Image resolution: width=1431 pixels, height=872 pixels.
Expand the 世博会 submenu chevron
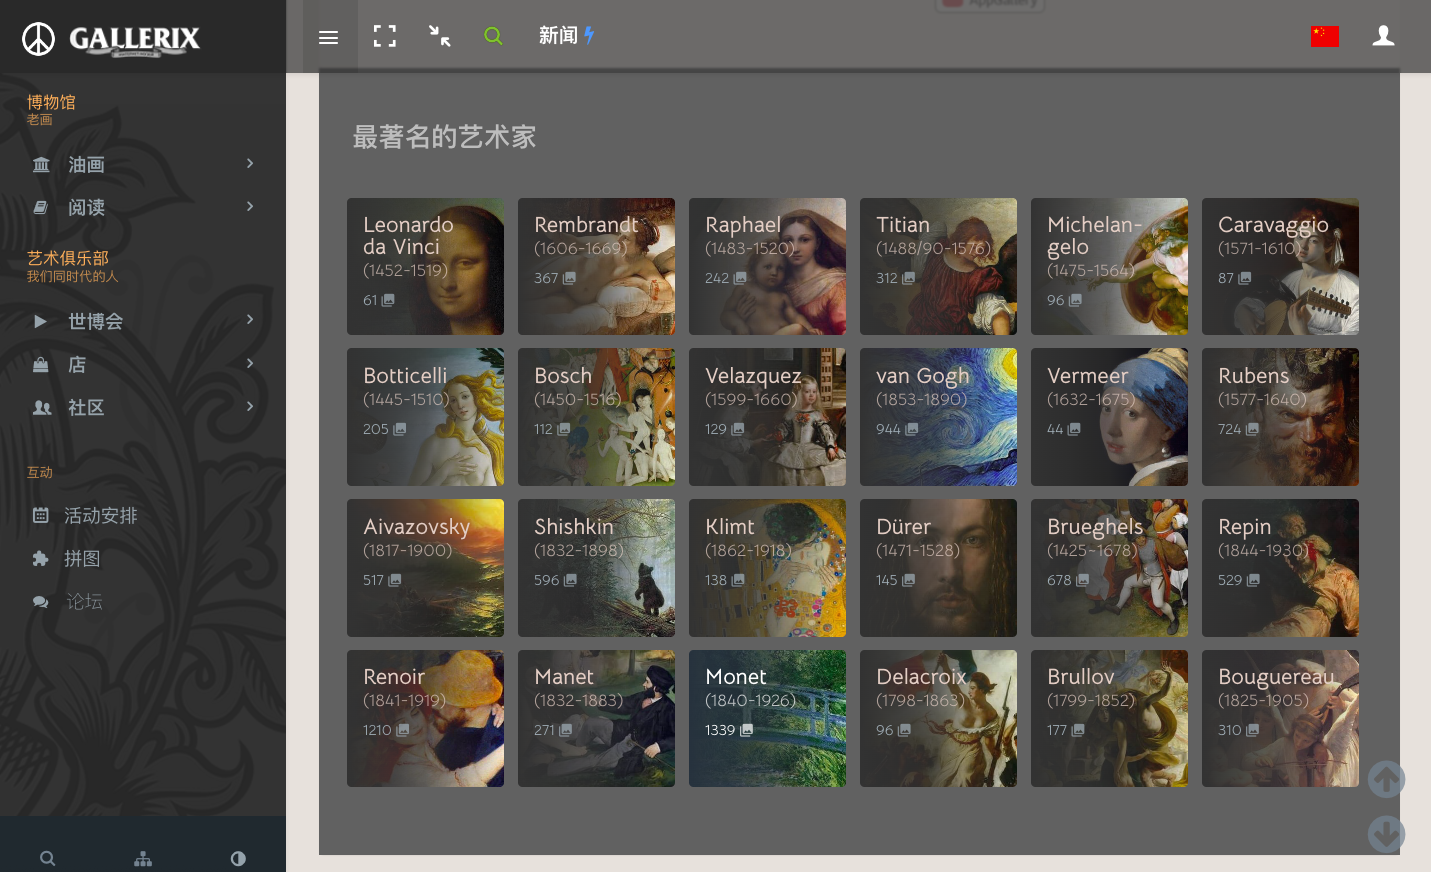(x=250, y=319)
